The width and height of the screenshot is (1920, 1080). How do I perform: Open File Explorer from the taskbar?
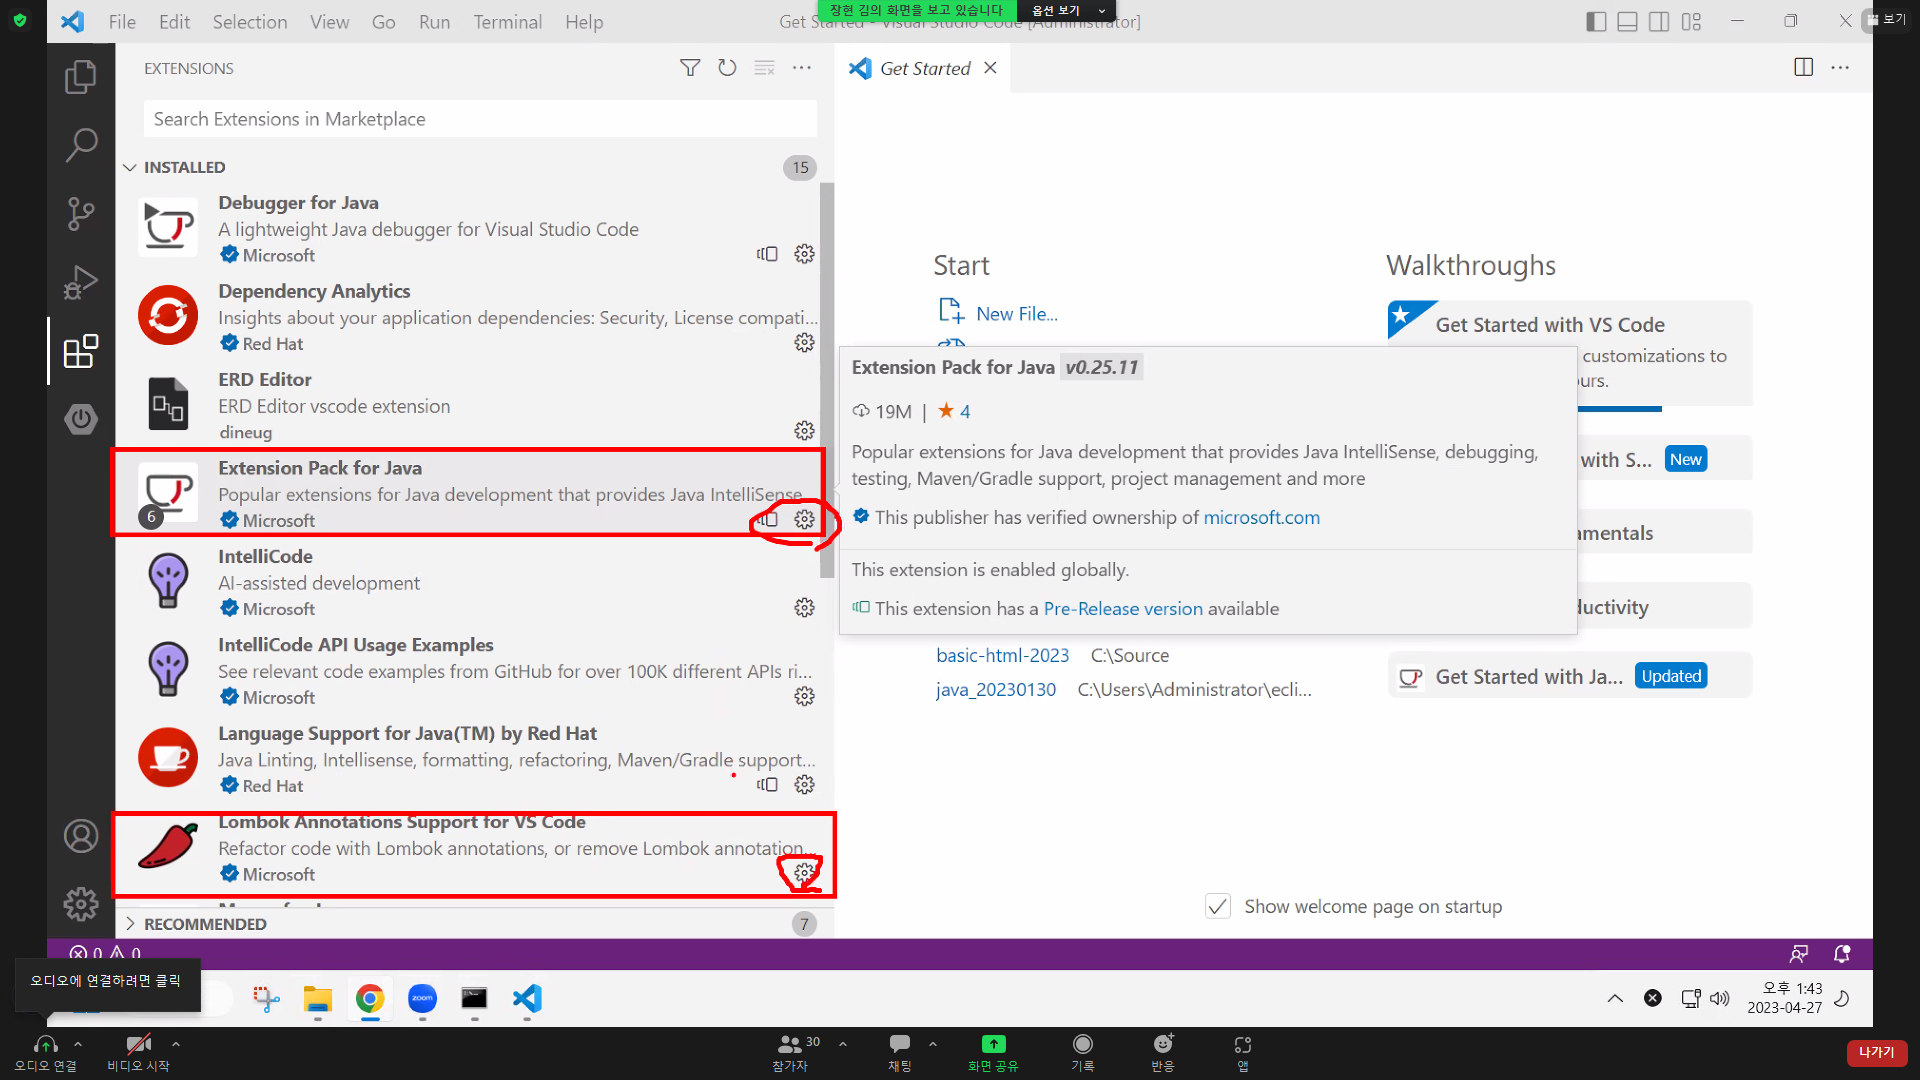[x=318, y=998]
